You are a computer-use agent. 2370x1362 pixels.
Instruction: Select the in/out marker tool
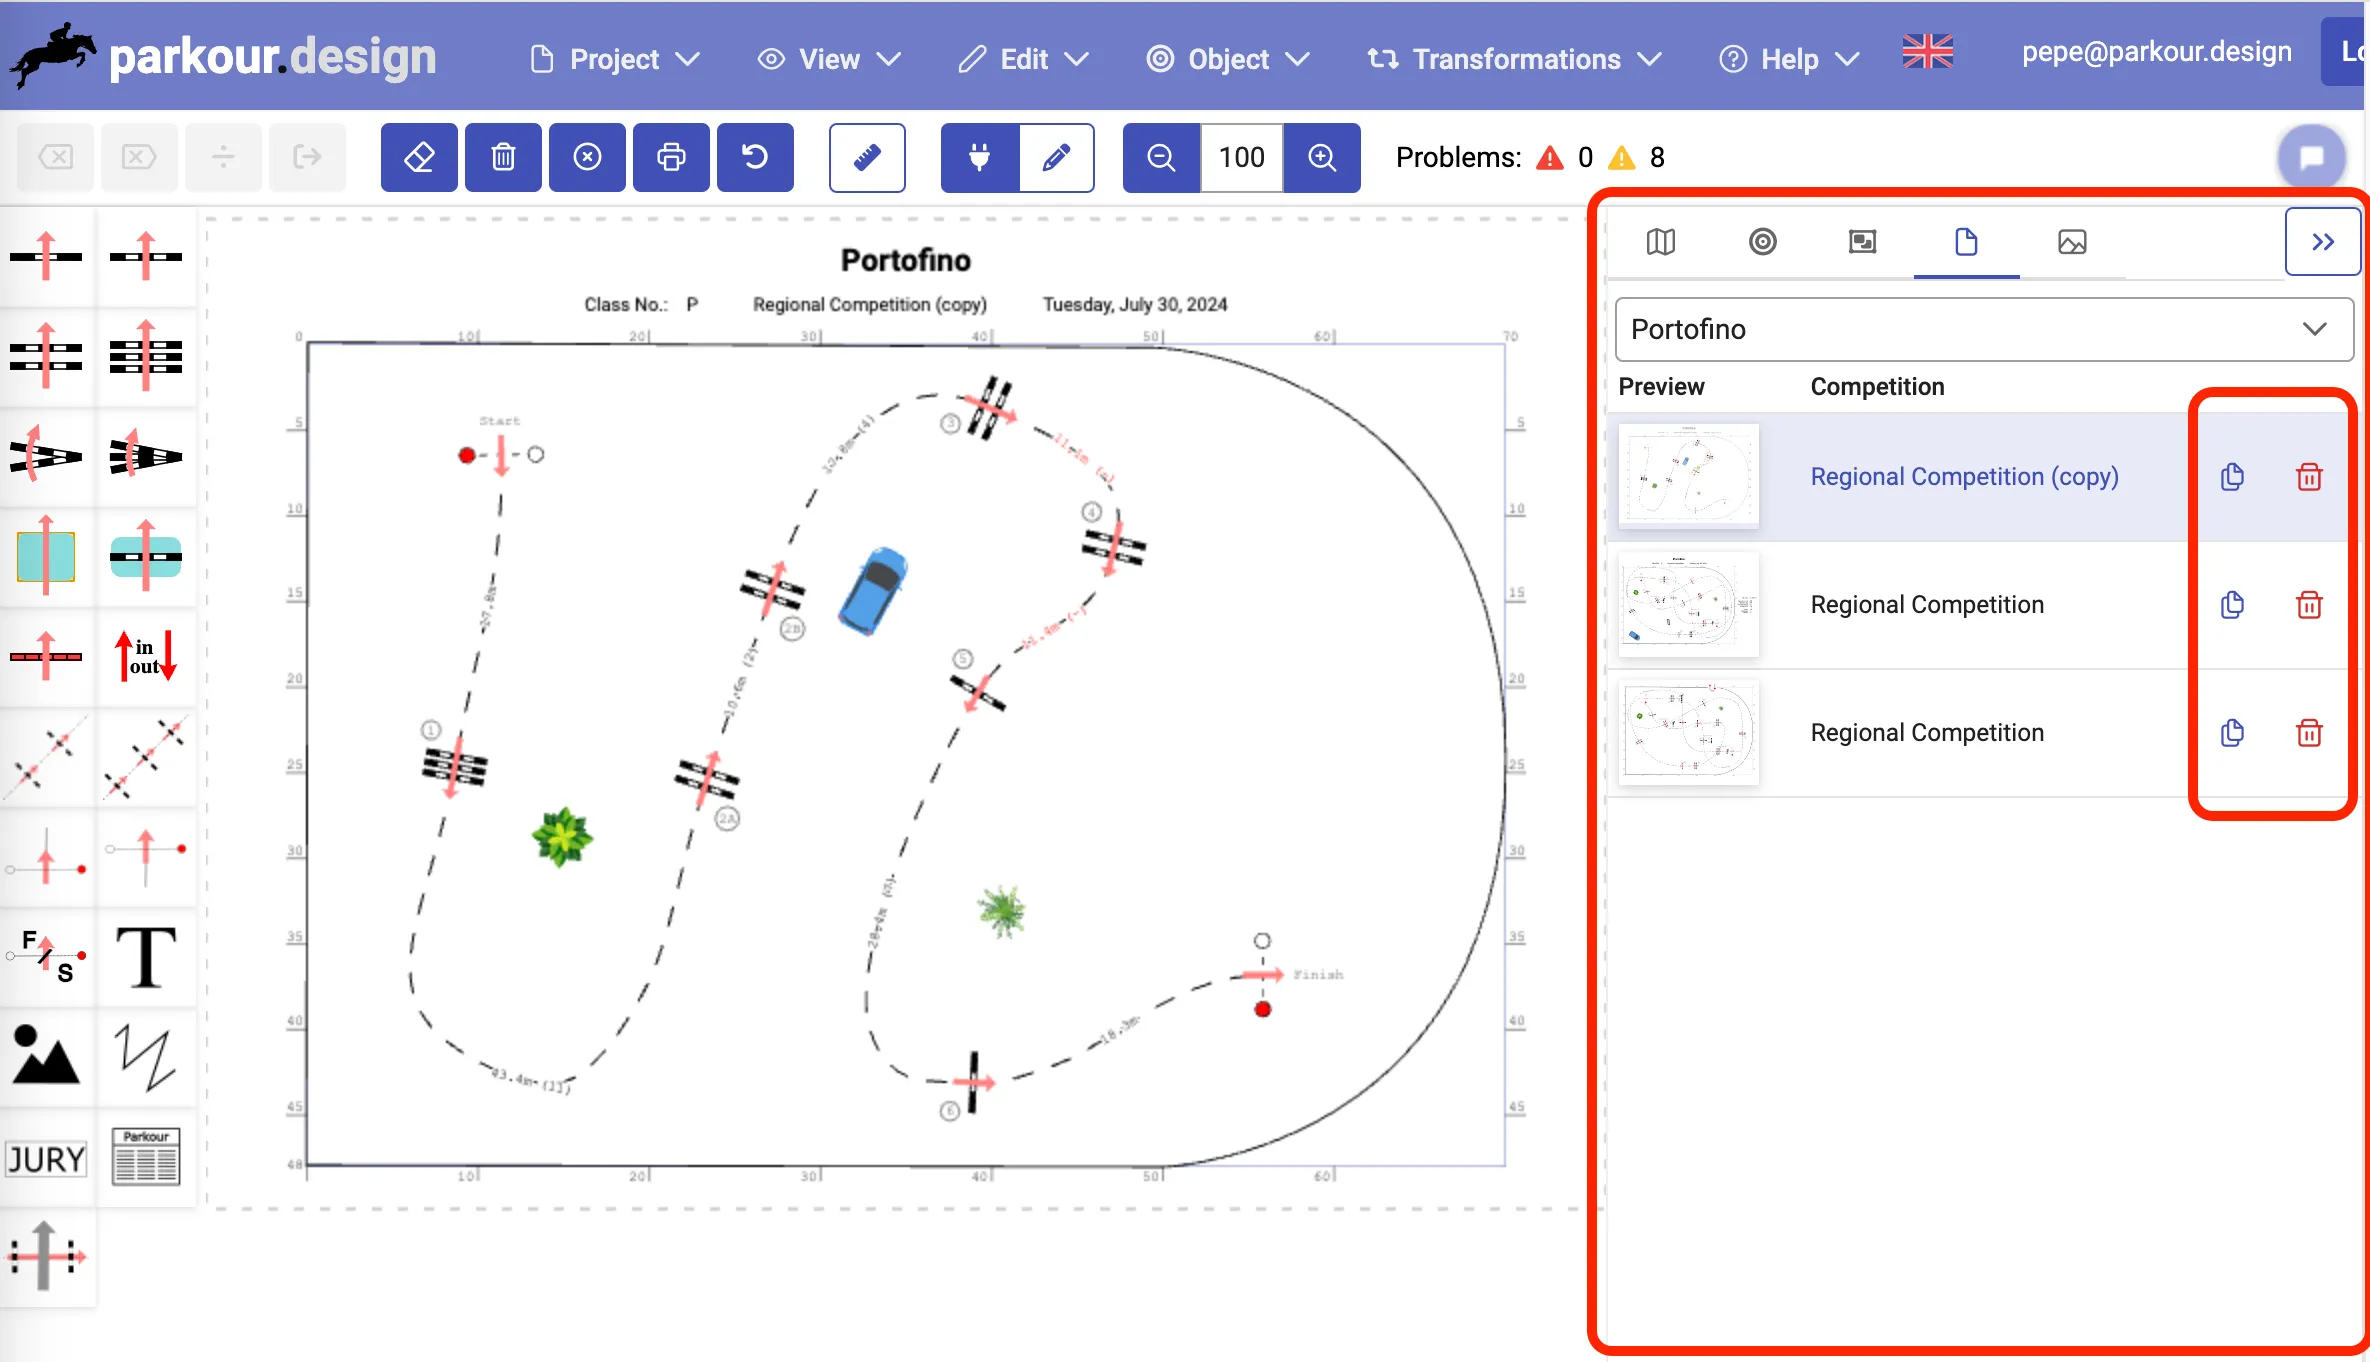(x=146, y=657)
